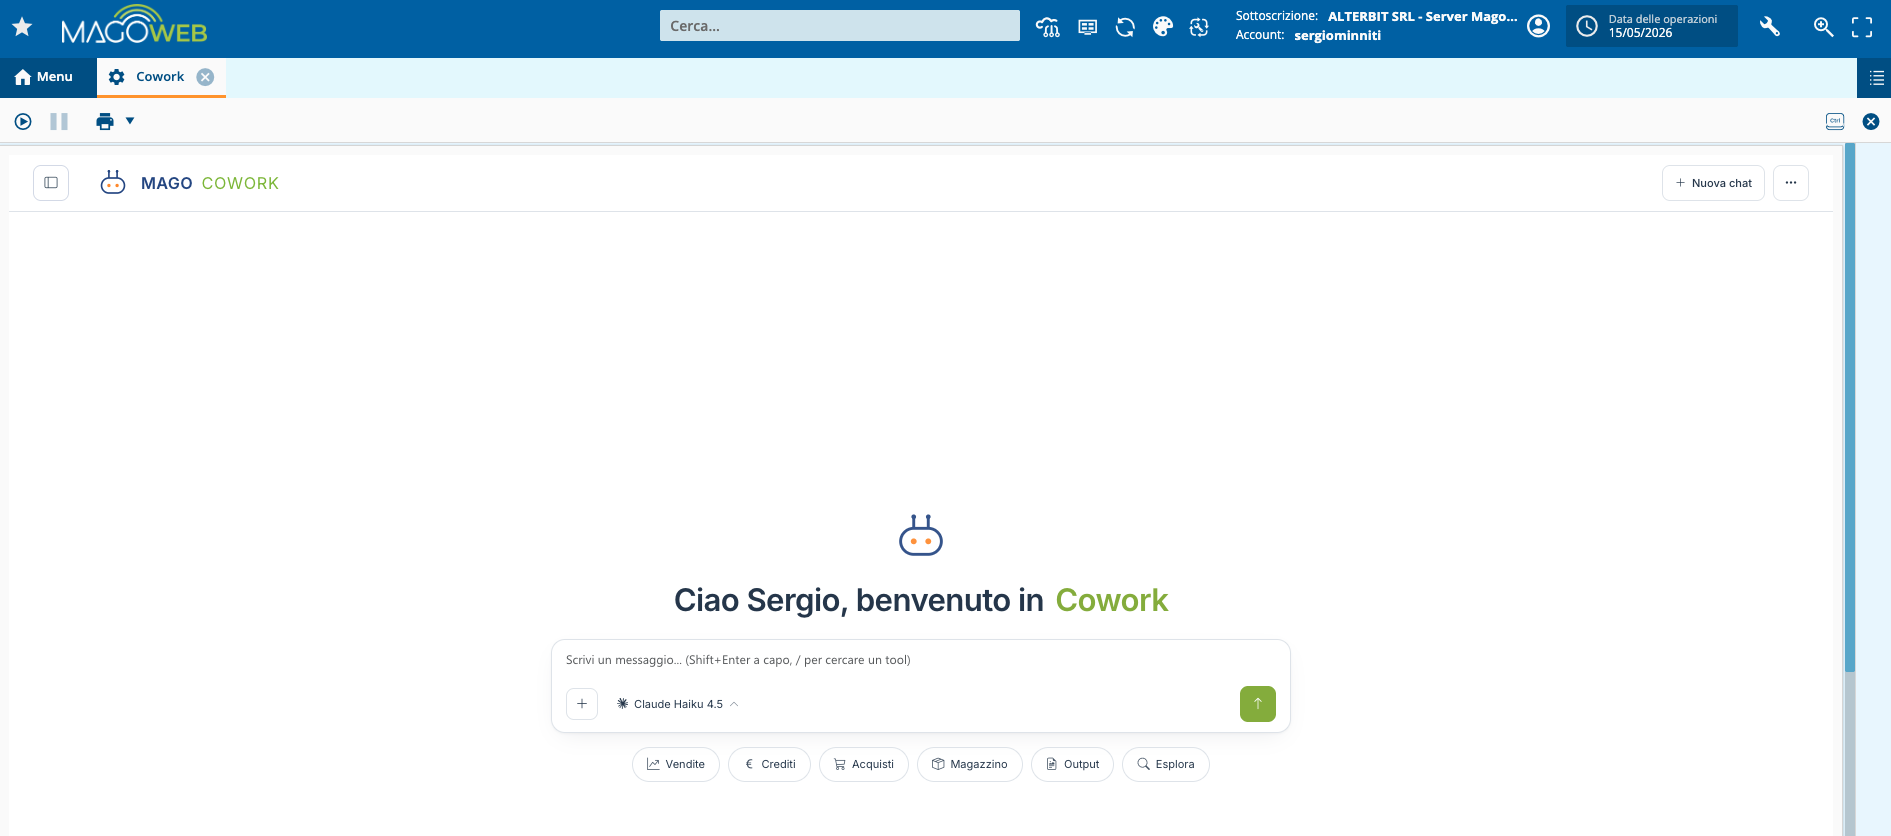Choose the Esplora suggestion chip

(1166, 764)
